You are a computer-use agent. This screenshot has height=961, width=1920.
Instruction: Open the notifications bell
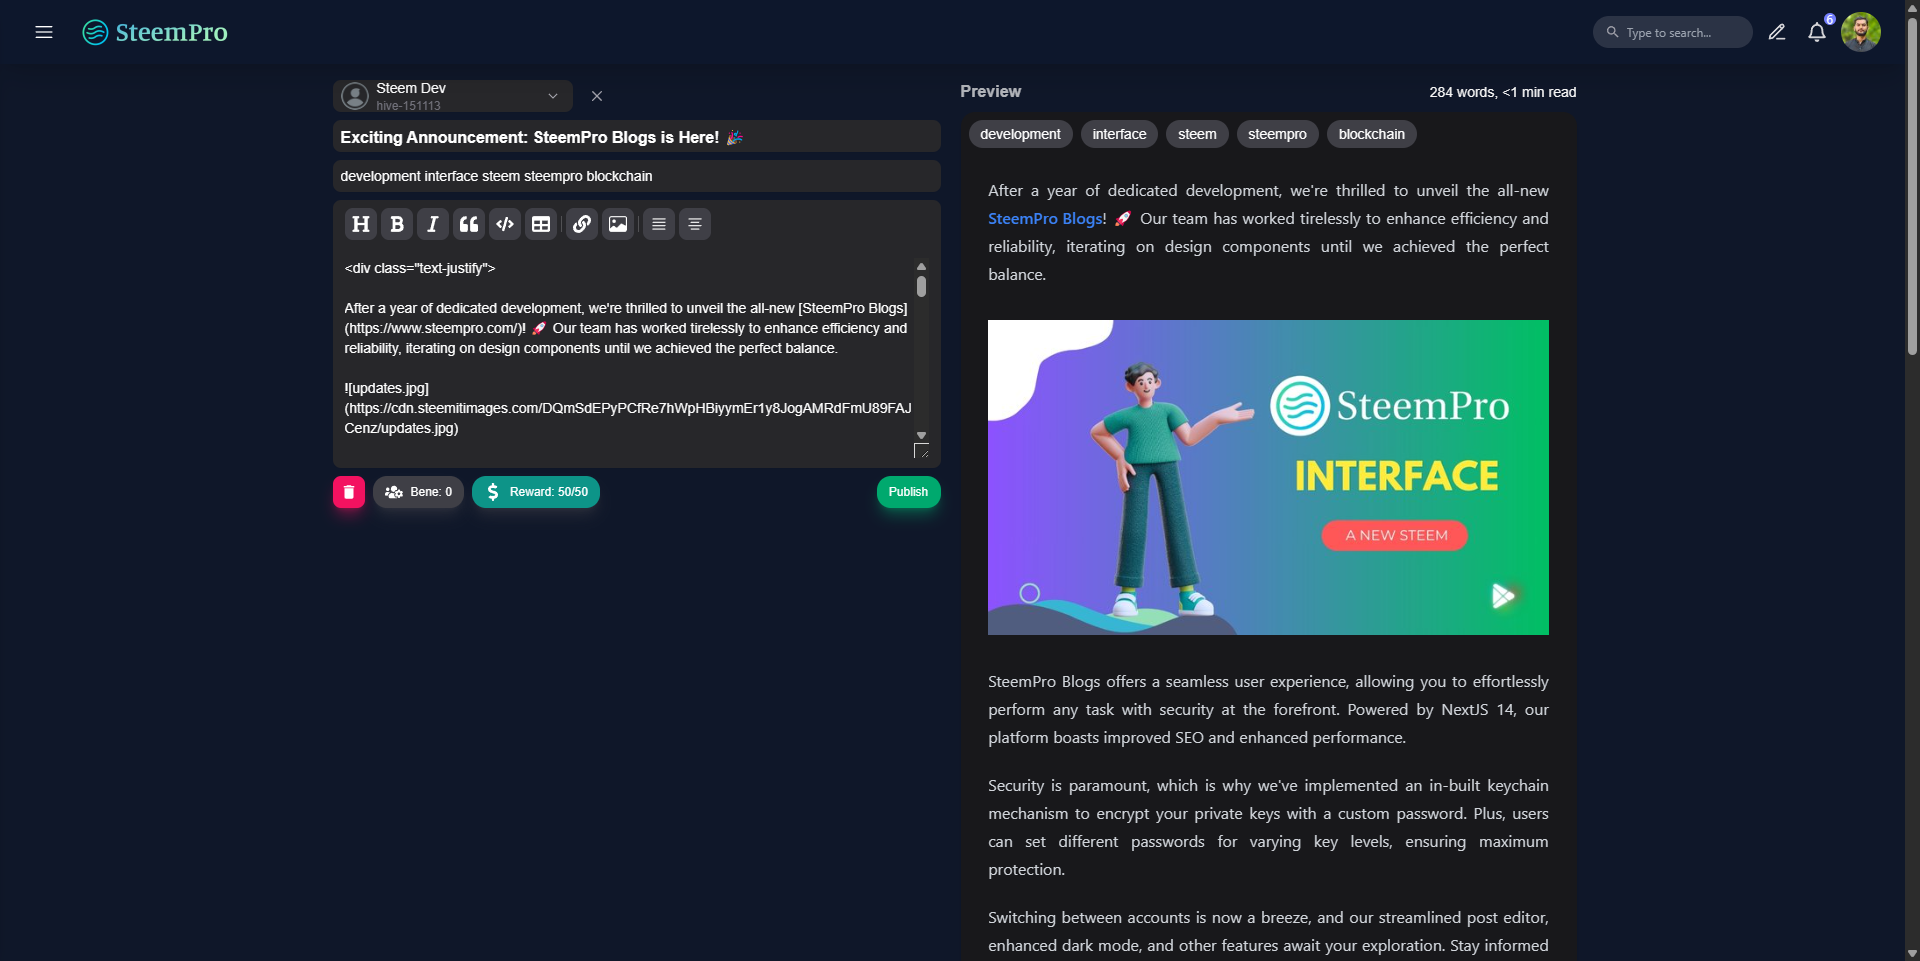pos(1817,32)
